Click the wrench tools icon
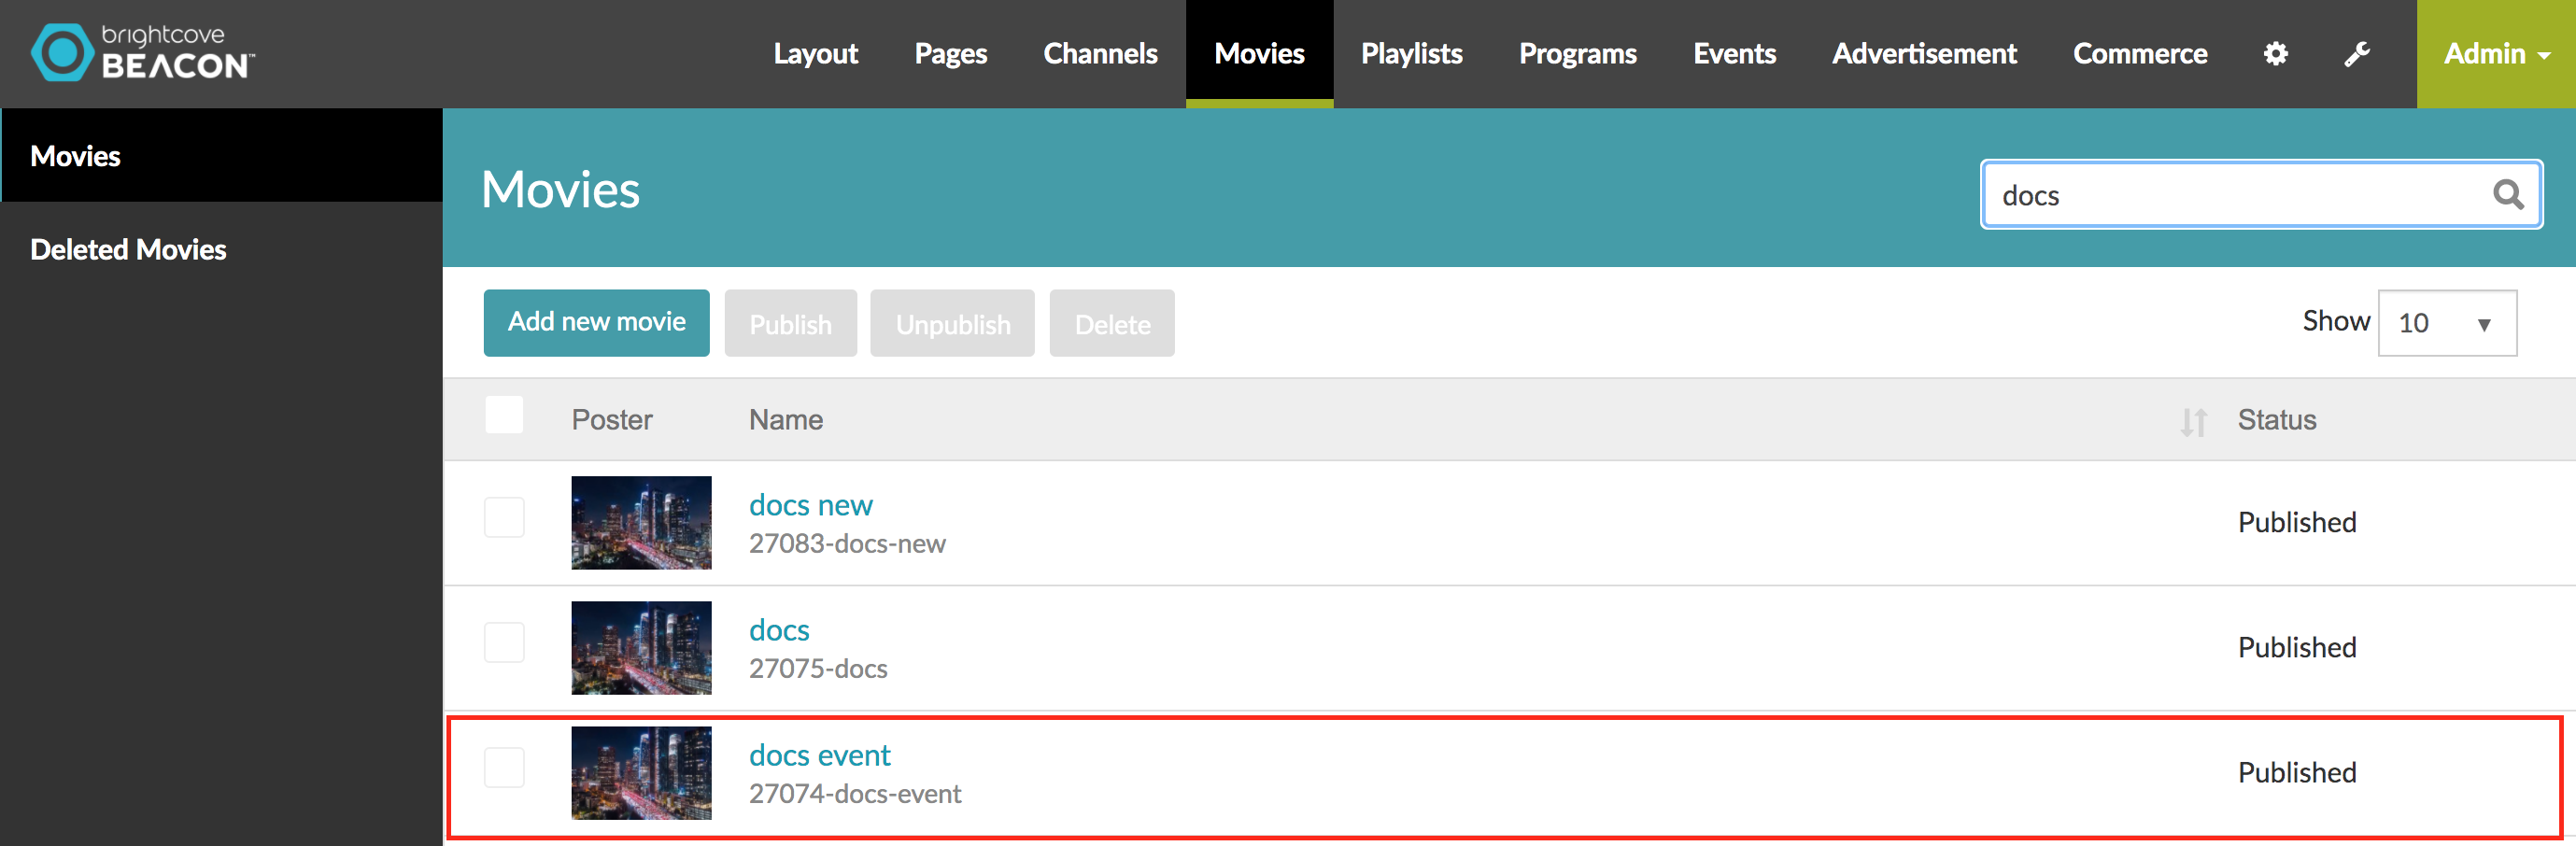2576x846 pixels. [2356, 54]
